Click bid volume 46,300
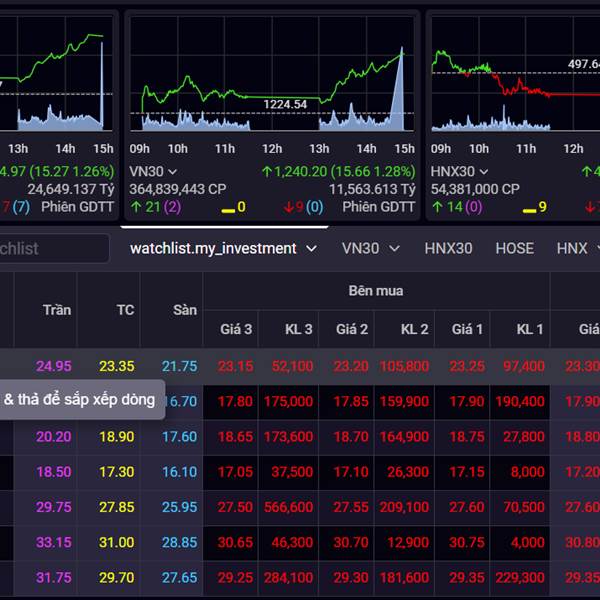600x600 pixels. [x=292, y=542]
